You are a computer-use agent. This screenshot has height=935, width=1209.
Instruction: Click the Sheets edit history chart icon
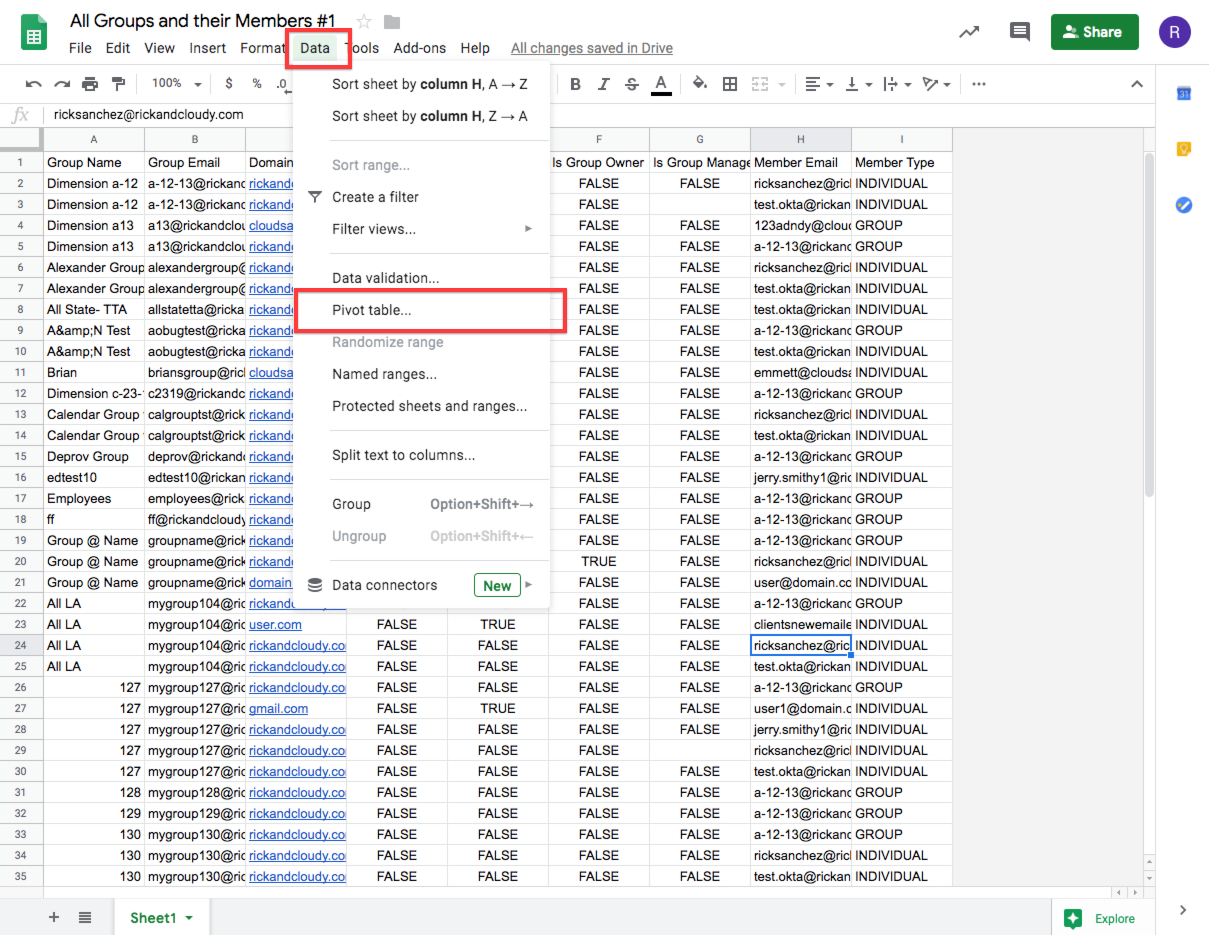pos(969,31)
